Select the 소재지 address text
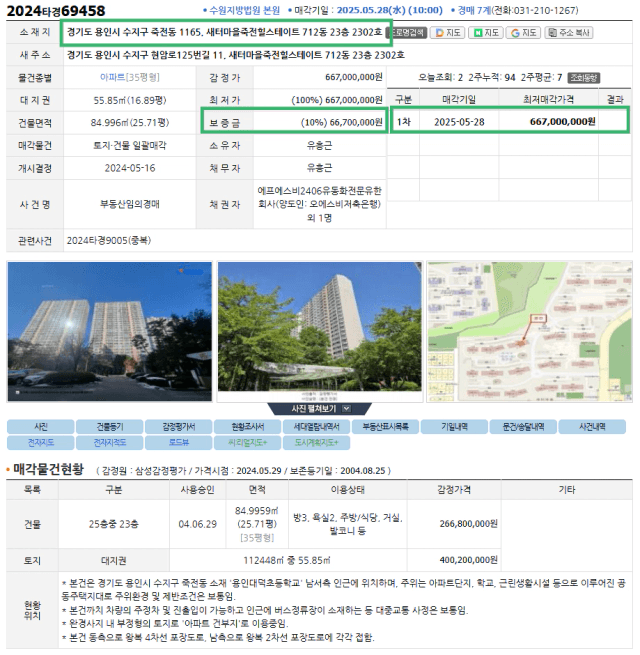Screen dimensions: 640x655 point(224,32)
